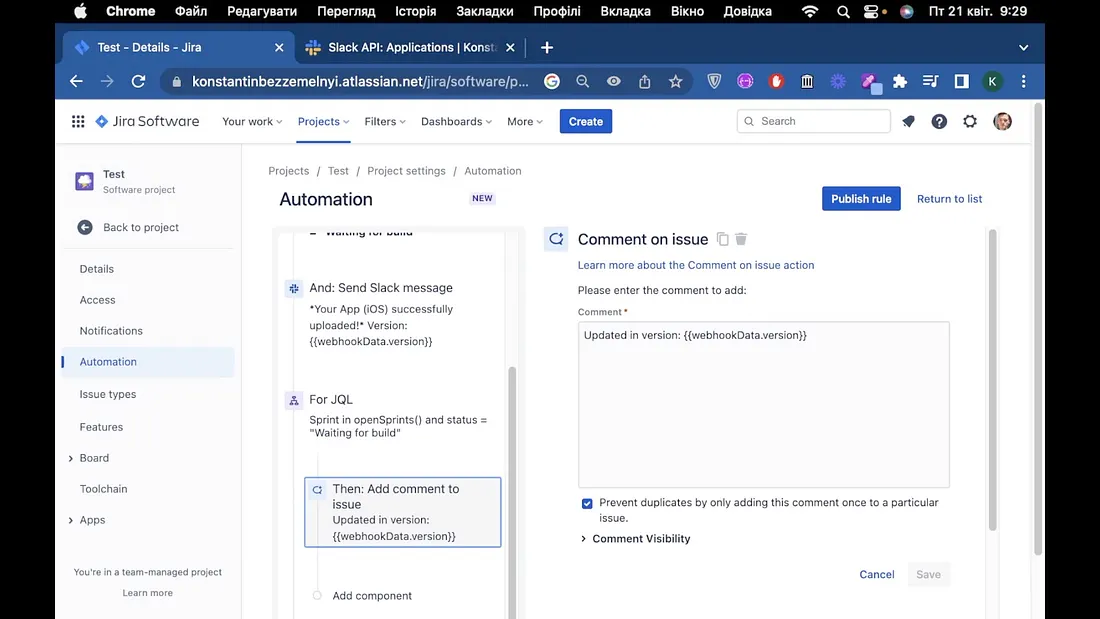Open Jira settings gear icon
Screen dimensions: 1100x619
click(970, 121)
